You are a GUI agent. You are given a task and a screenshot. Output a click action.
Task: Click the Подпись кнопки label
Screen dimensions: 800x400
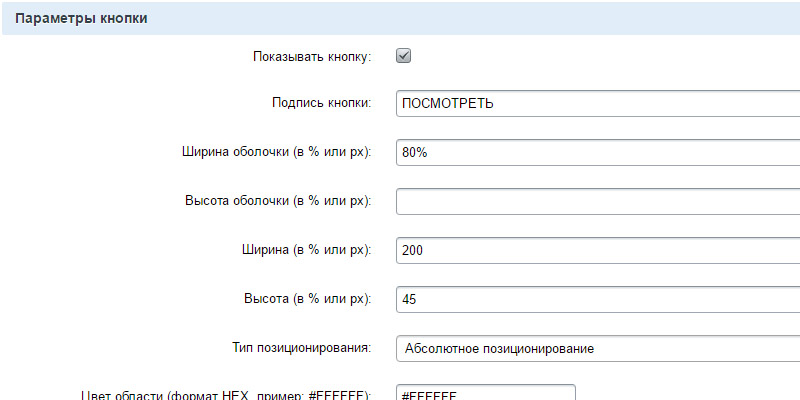pos(321,103)
